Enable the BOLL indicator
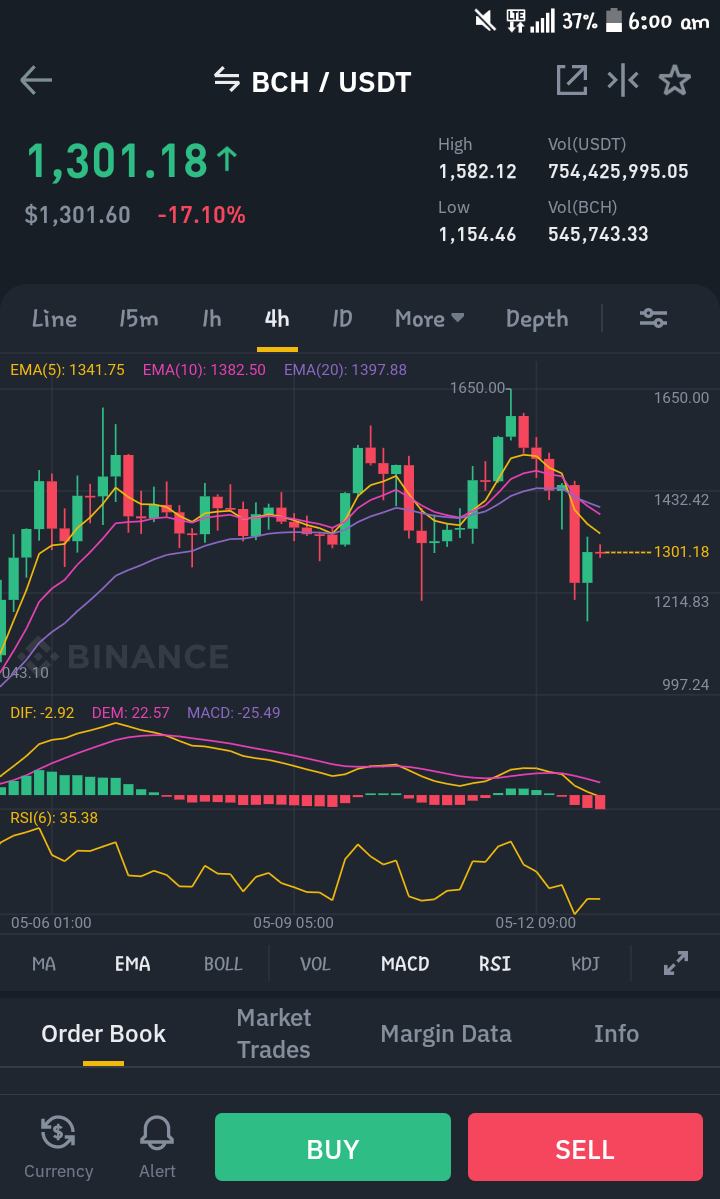 [x=223, y=964]
